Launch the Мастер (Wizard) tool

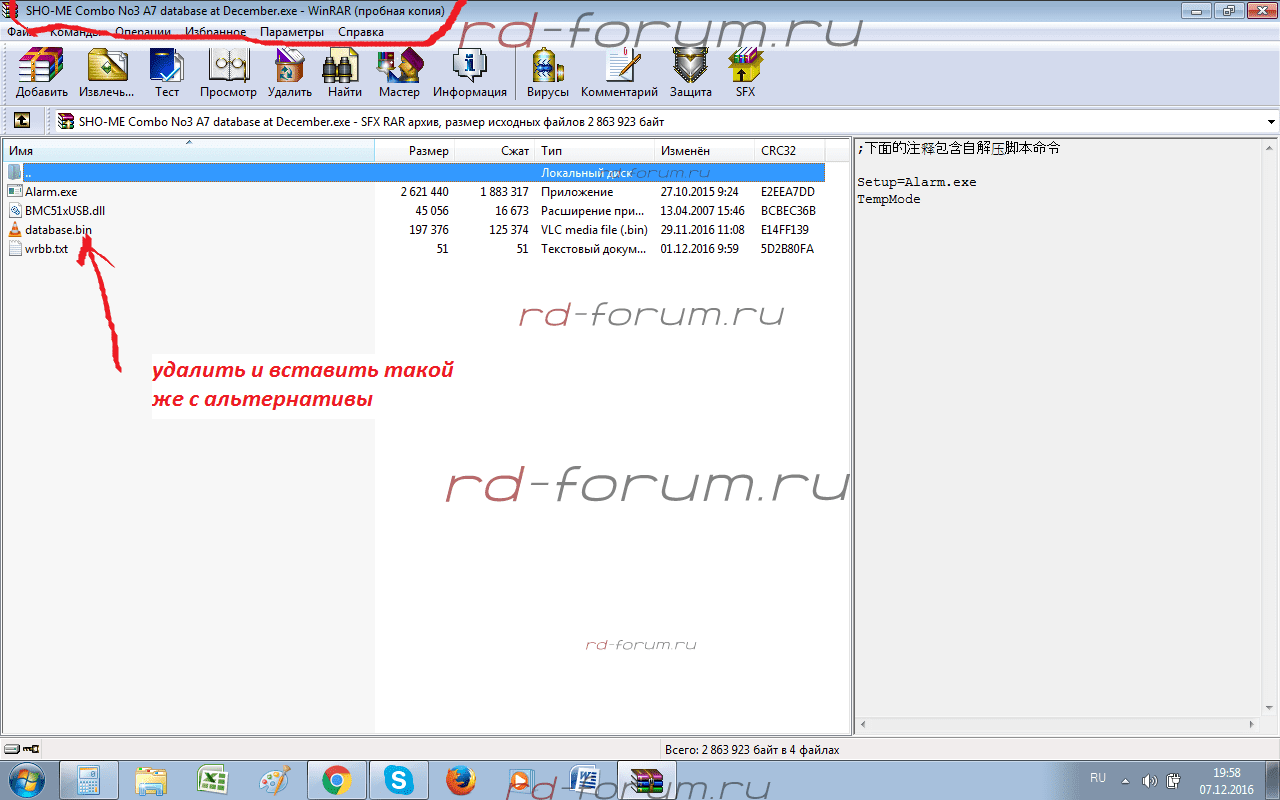pos(399,73)
